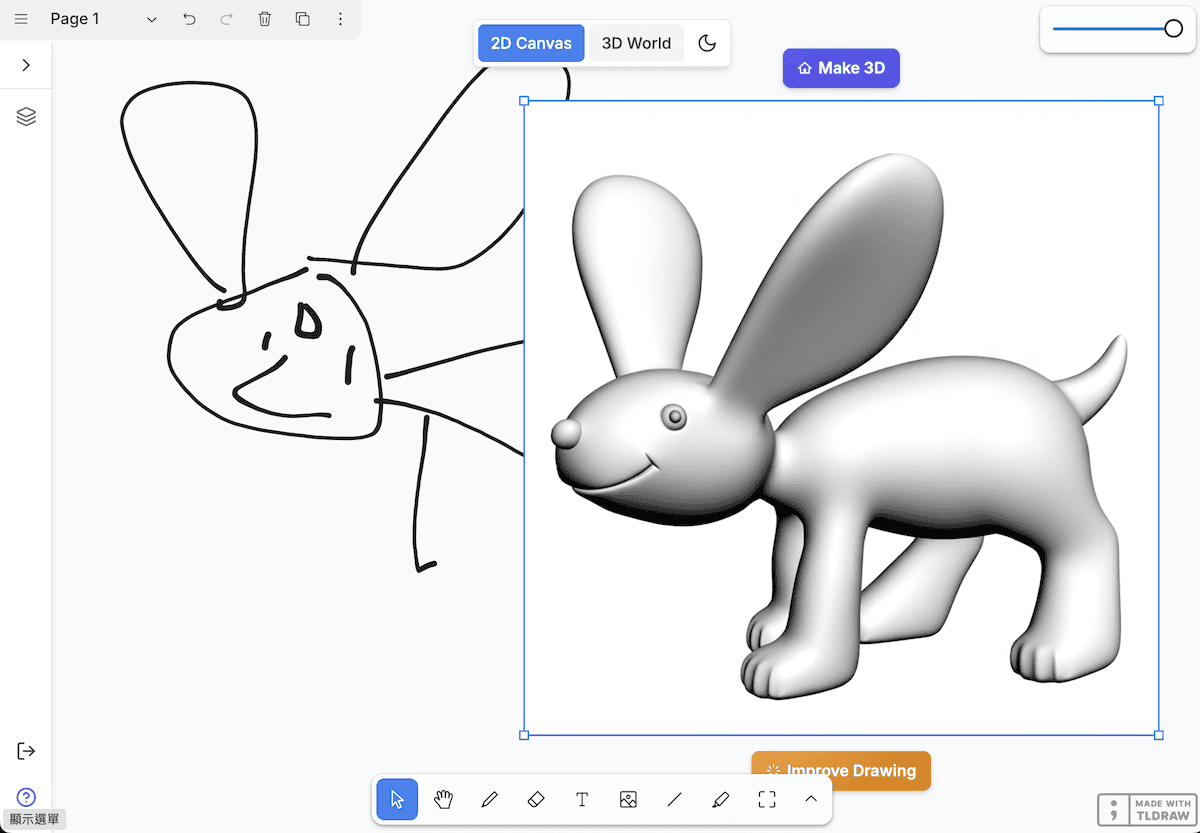The height and width of the screenshot is (833, 1200).
Task: Expand the left sidebar arrow
Action: click(26, 65)
